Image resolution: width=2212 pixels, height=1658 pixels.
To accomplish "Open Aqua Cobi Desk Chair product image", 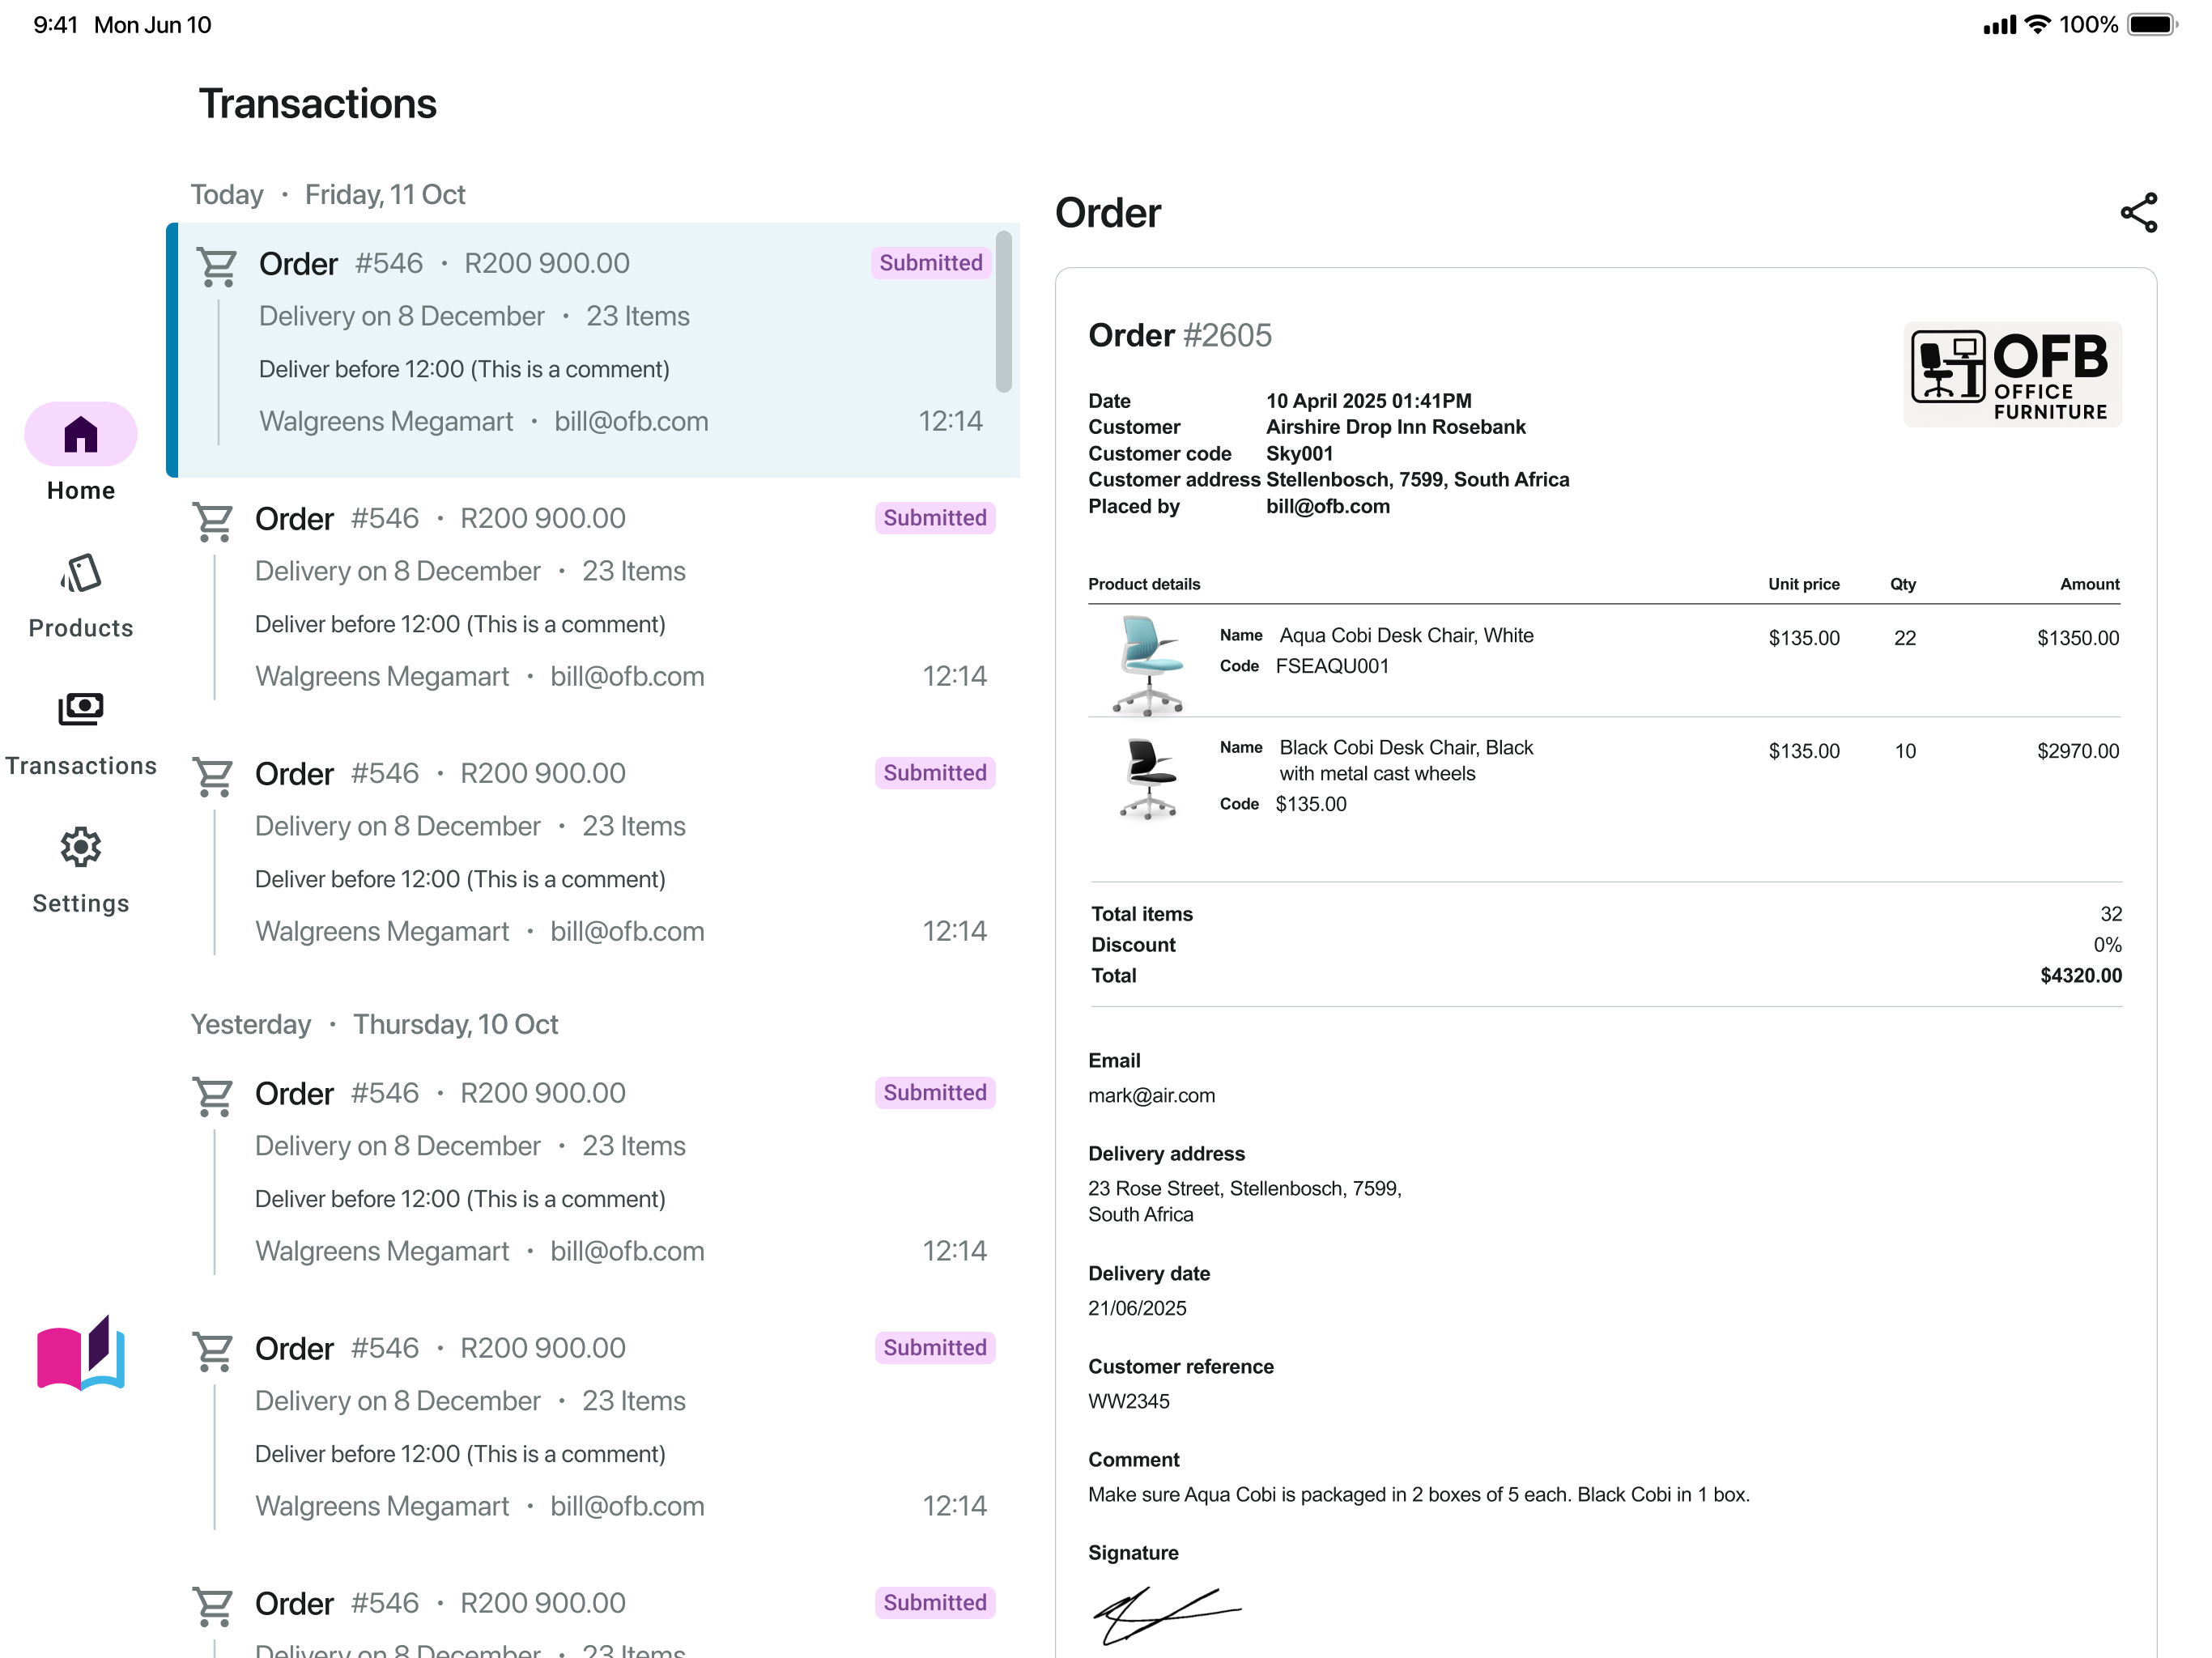I will coord(1149,665).
